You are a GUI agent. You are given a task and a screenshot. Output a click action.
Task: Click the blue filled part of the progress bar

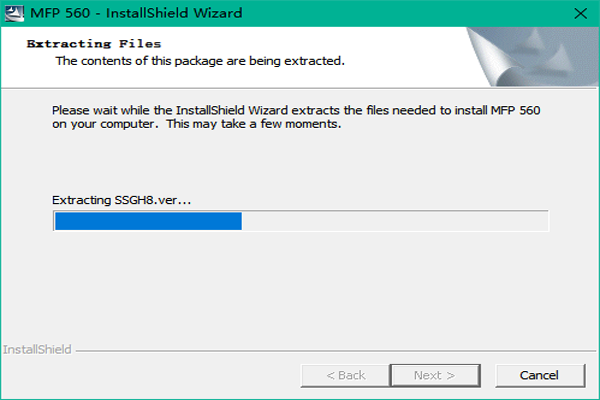pyautogui.click(x=148, y=221)
